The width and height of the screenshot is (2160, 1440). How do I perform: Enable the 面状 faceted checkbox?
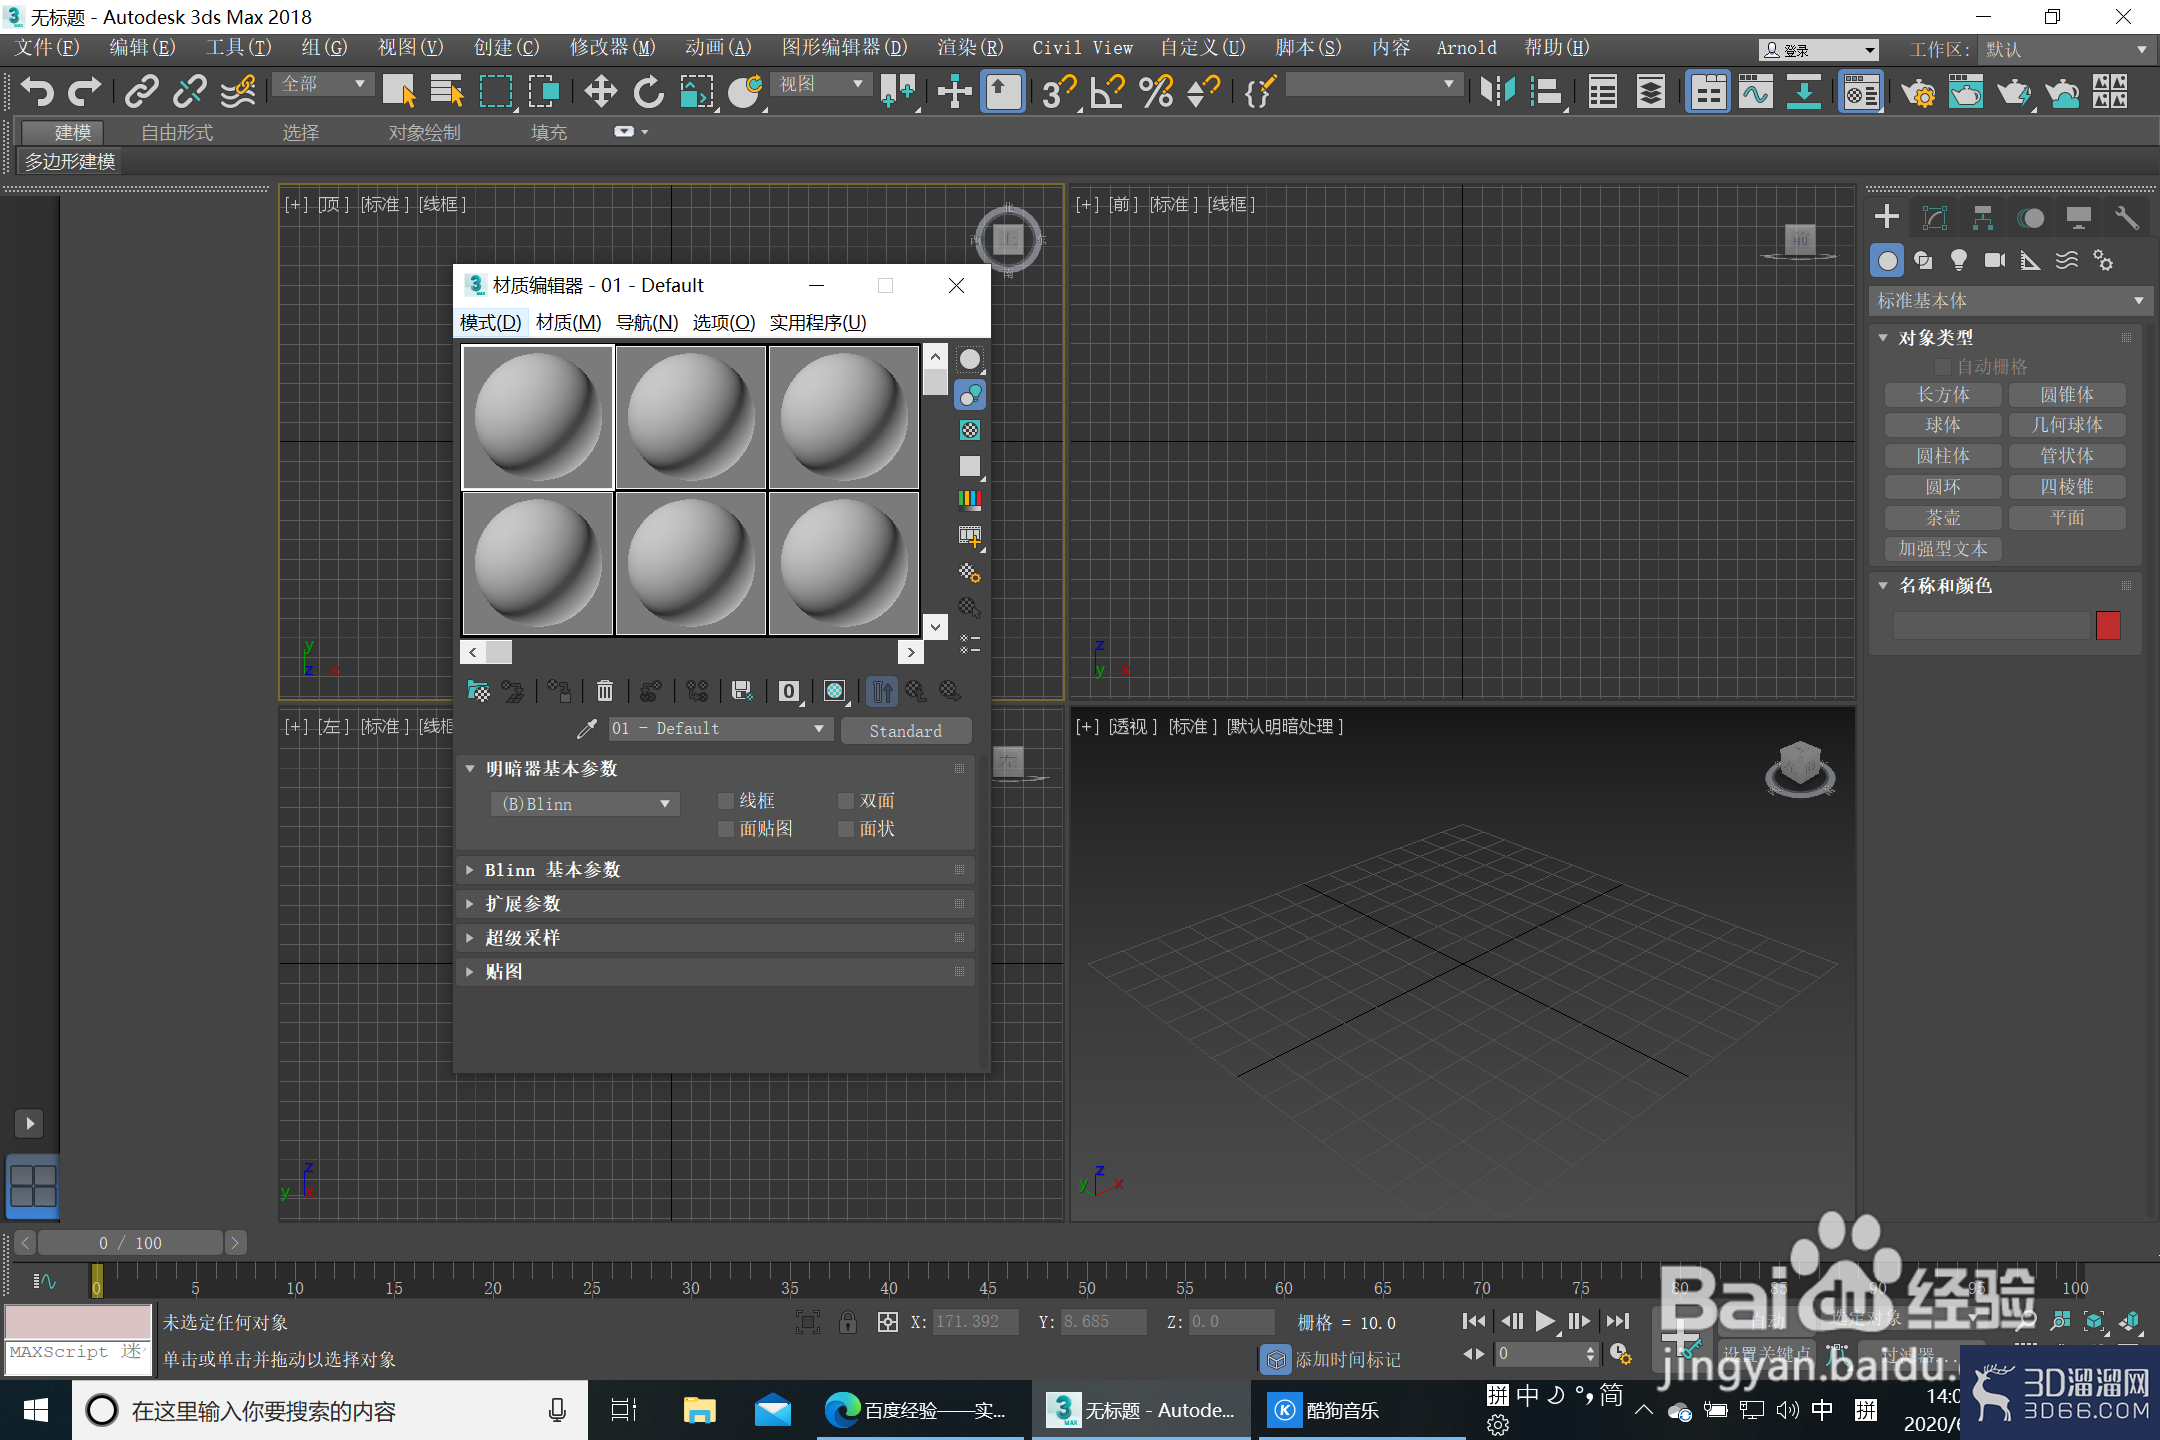click(846, 829)
